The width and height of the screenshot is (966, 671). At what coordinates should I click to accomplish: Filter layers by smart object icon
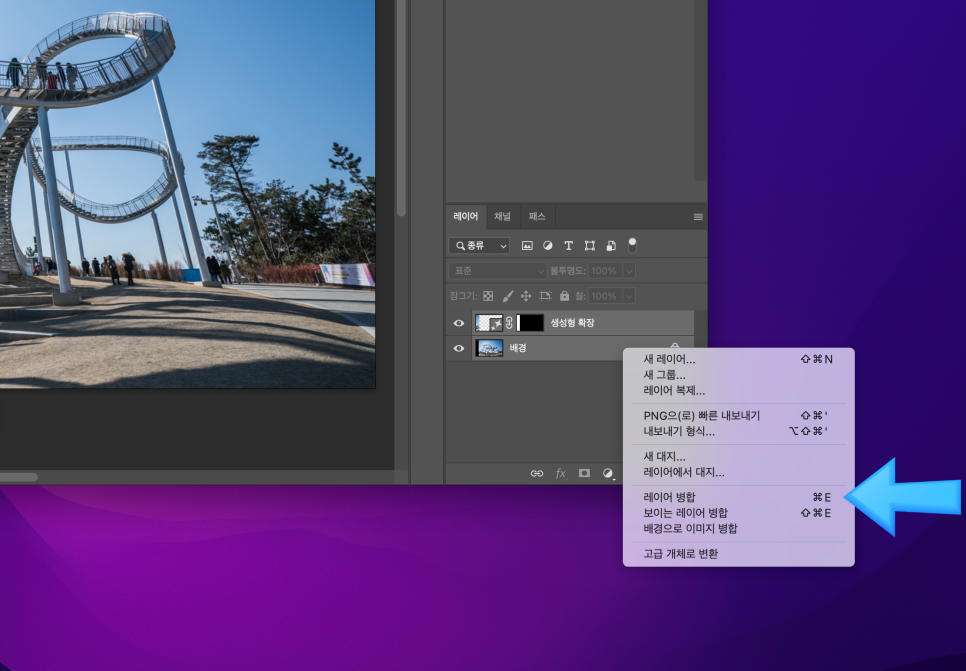611,246
